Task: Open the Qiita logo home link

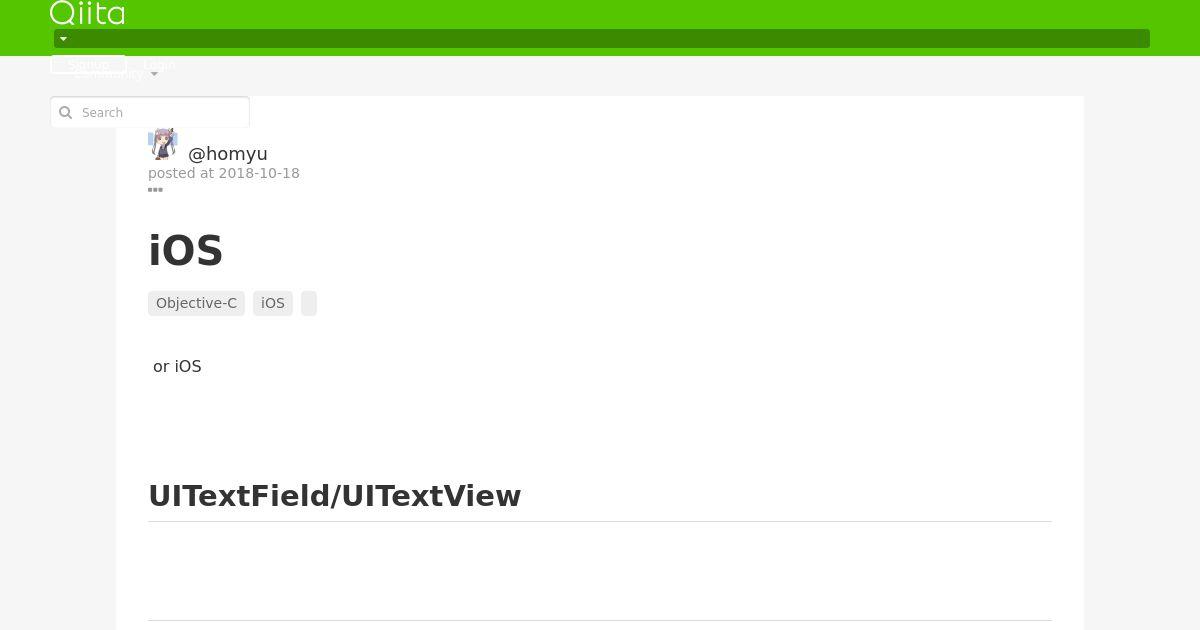Action: click(87, 13)
